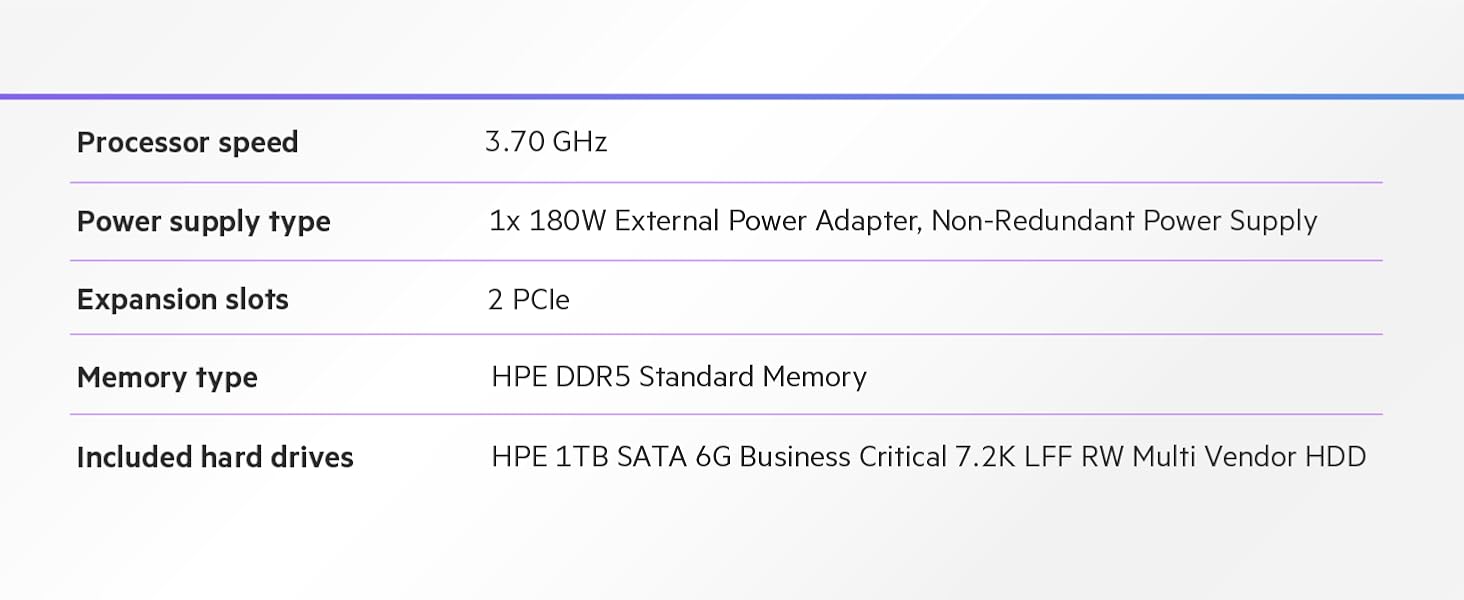Click the "Expansion slots" label
The width and height of the screenshot is (1464, 600).
point(182,300)
